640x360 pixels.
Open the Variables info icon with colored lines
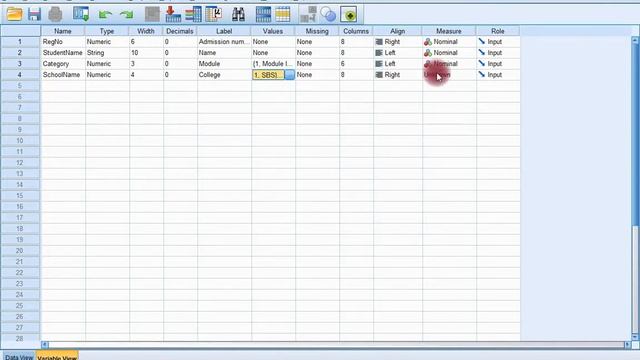tap(193, 15)
